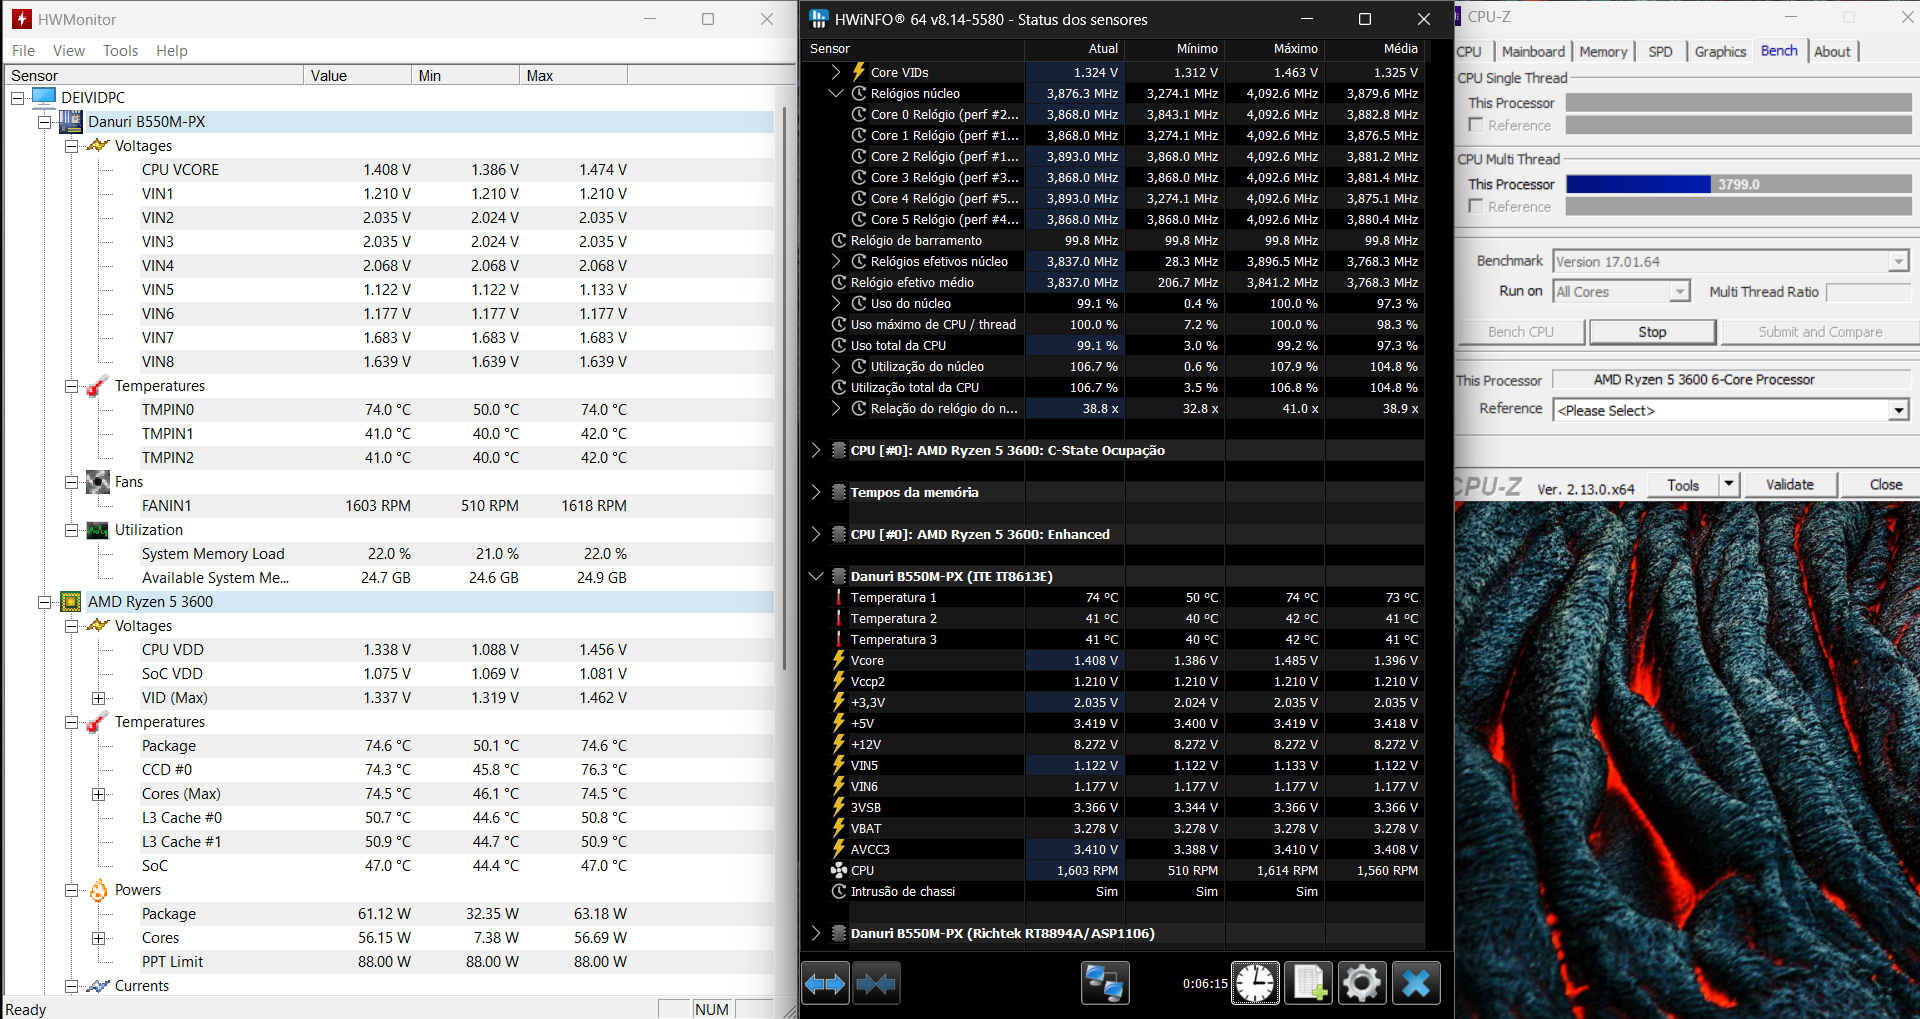This screenshot has height=1019, width=1920.
Task: Open the Benchmark version dropdown in CPU-Z
Action: [1898, 262]
